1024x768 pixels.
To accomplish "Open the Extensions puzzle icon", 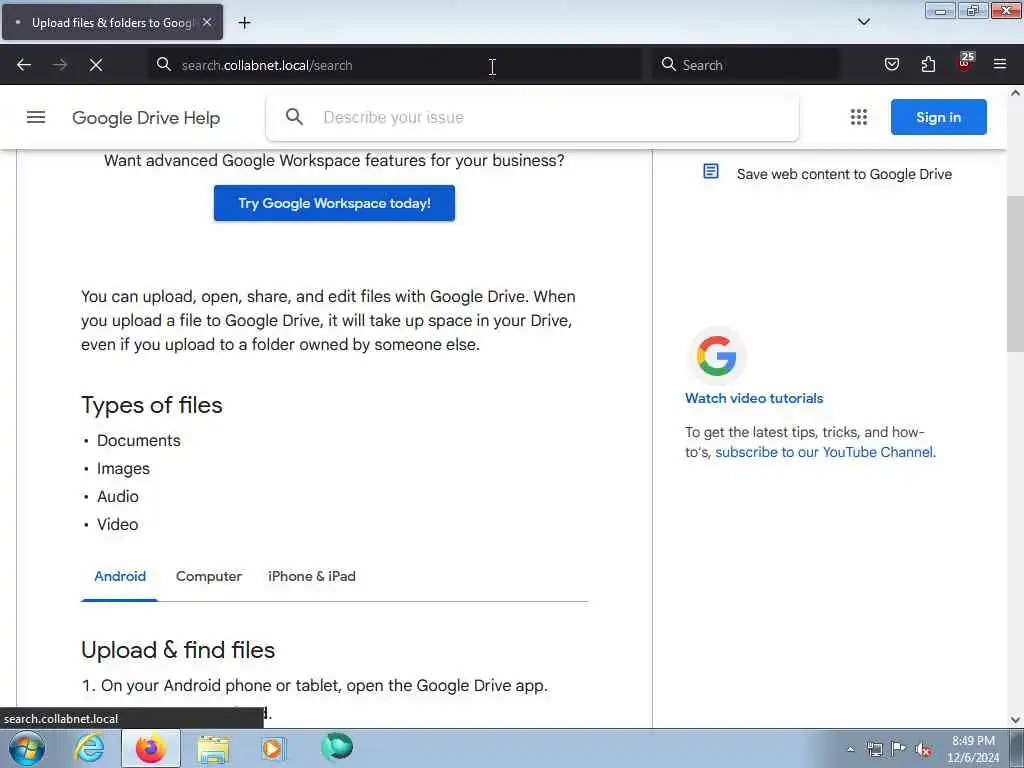I will (x=928, y=65).
